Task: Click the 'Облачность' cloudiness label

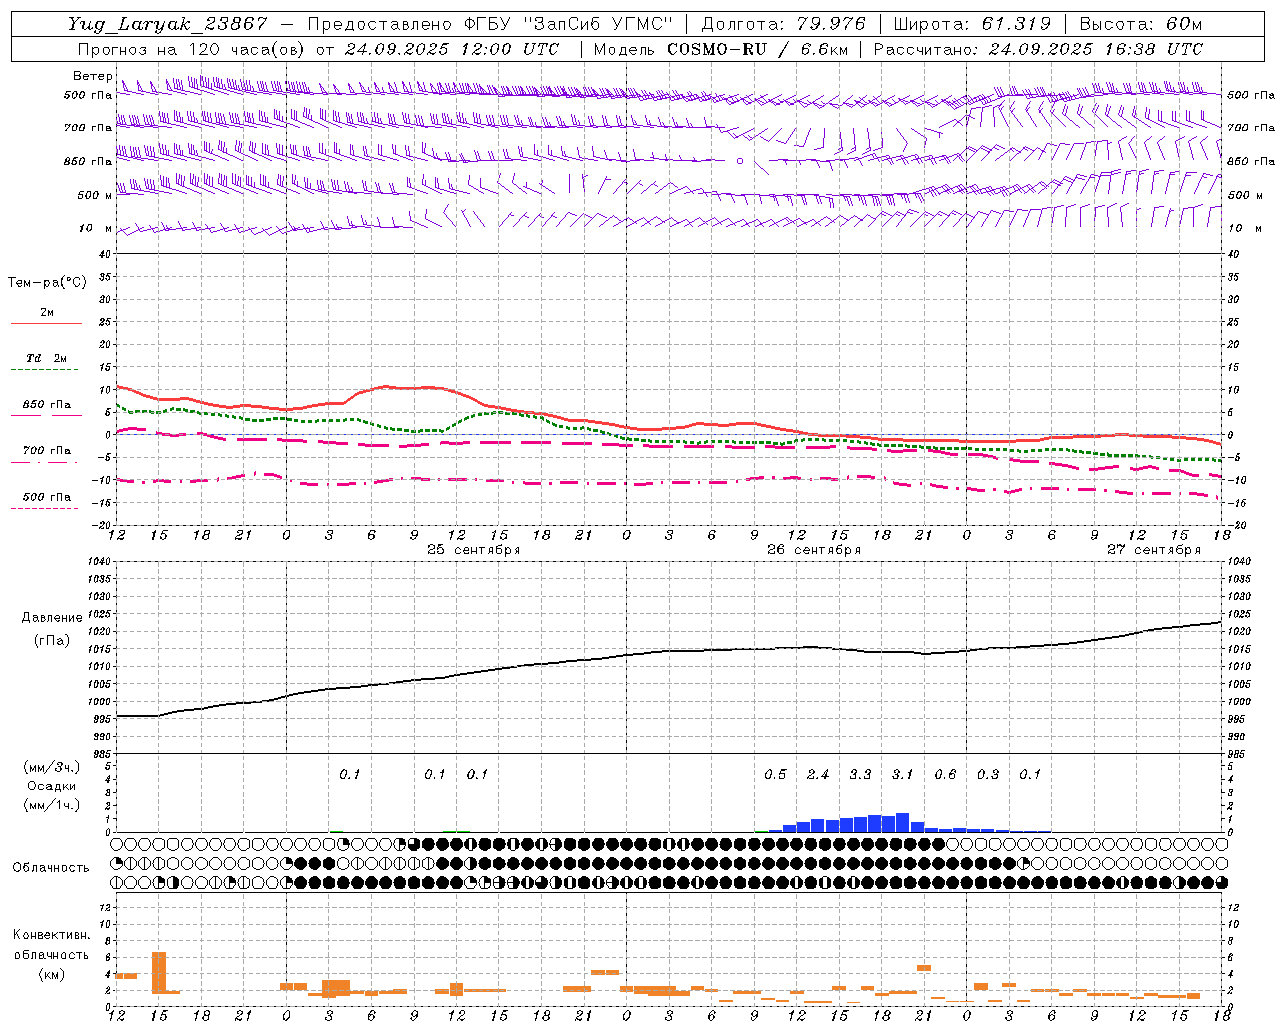Action: point(51,867)
